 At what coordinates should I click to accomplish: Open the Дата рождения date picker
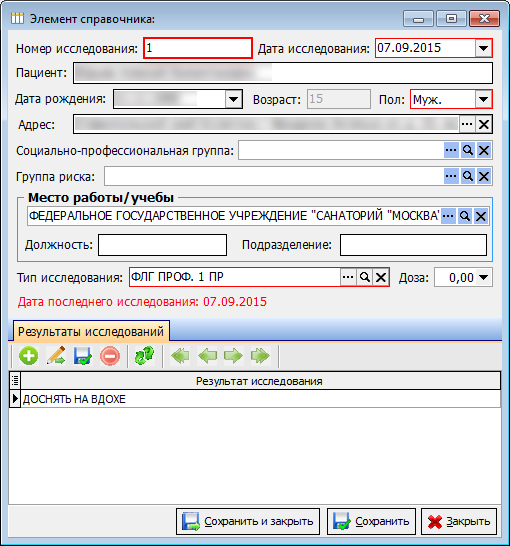pyautogui.click(x=233, y=100)
